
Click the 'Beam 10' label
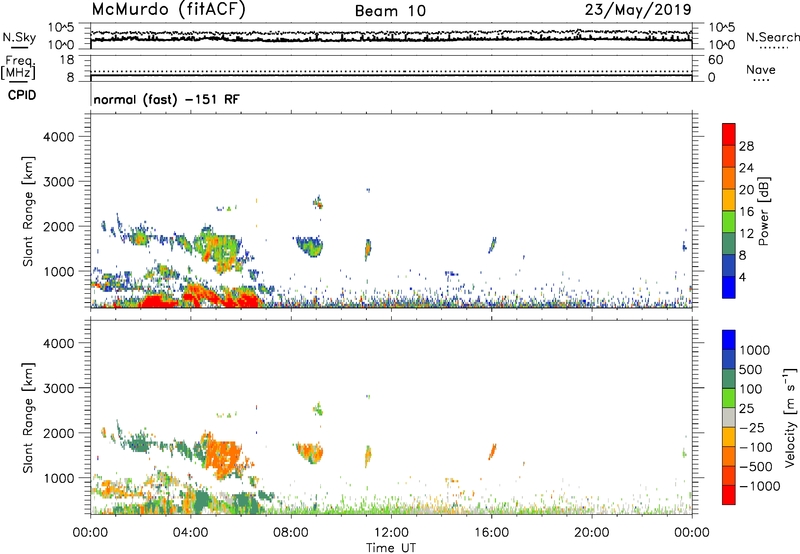click(x=390, y=11)
